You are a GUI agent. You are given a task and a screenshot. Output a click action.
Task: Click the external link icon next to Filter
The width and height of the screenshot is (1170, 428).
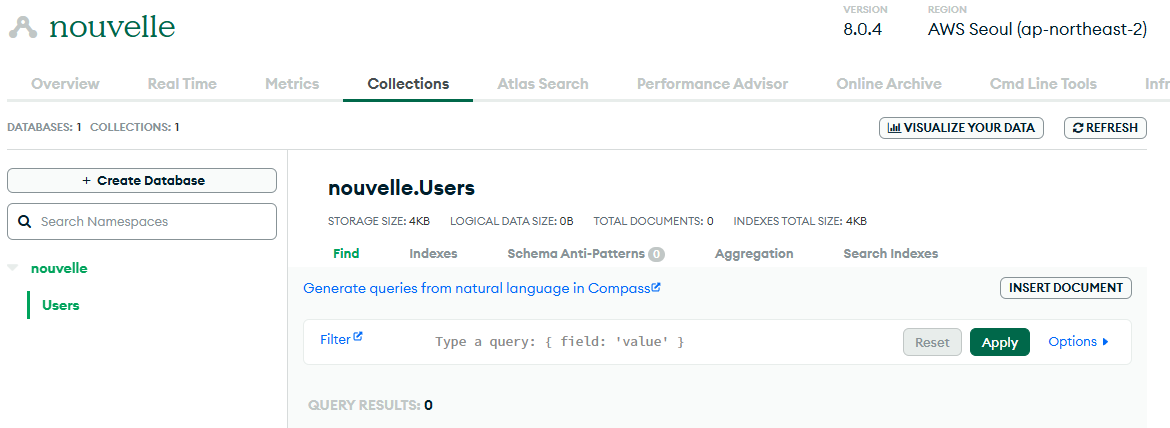[x=358, y=337]
